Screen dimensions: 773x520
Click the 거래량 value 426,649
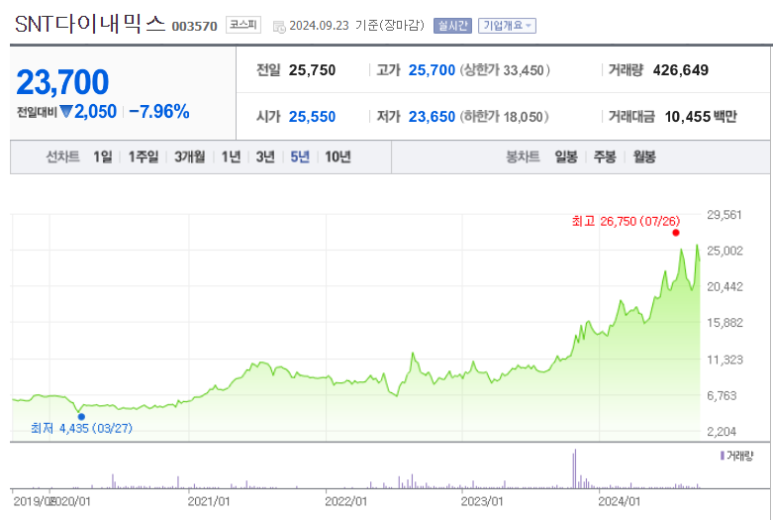tap(681, 70)
